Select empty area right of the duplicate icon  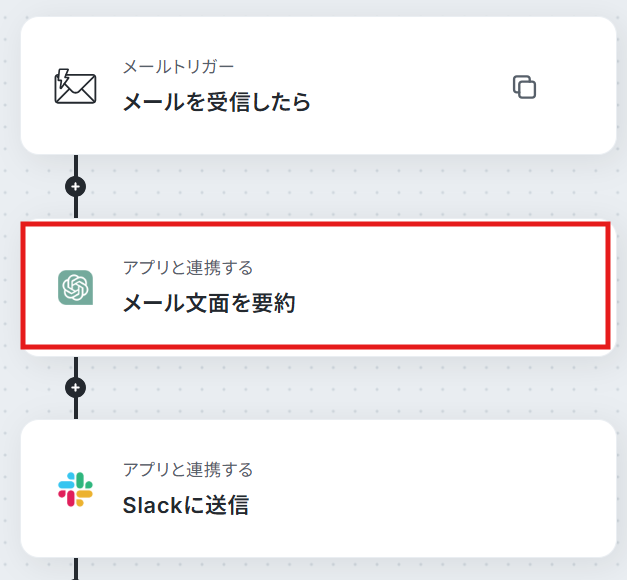click(576, 87)
